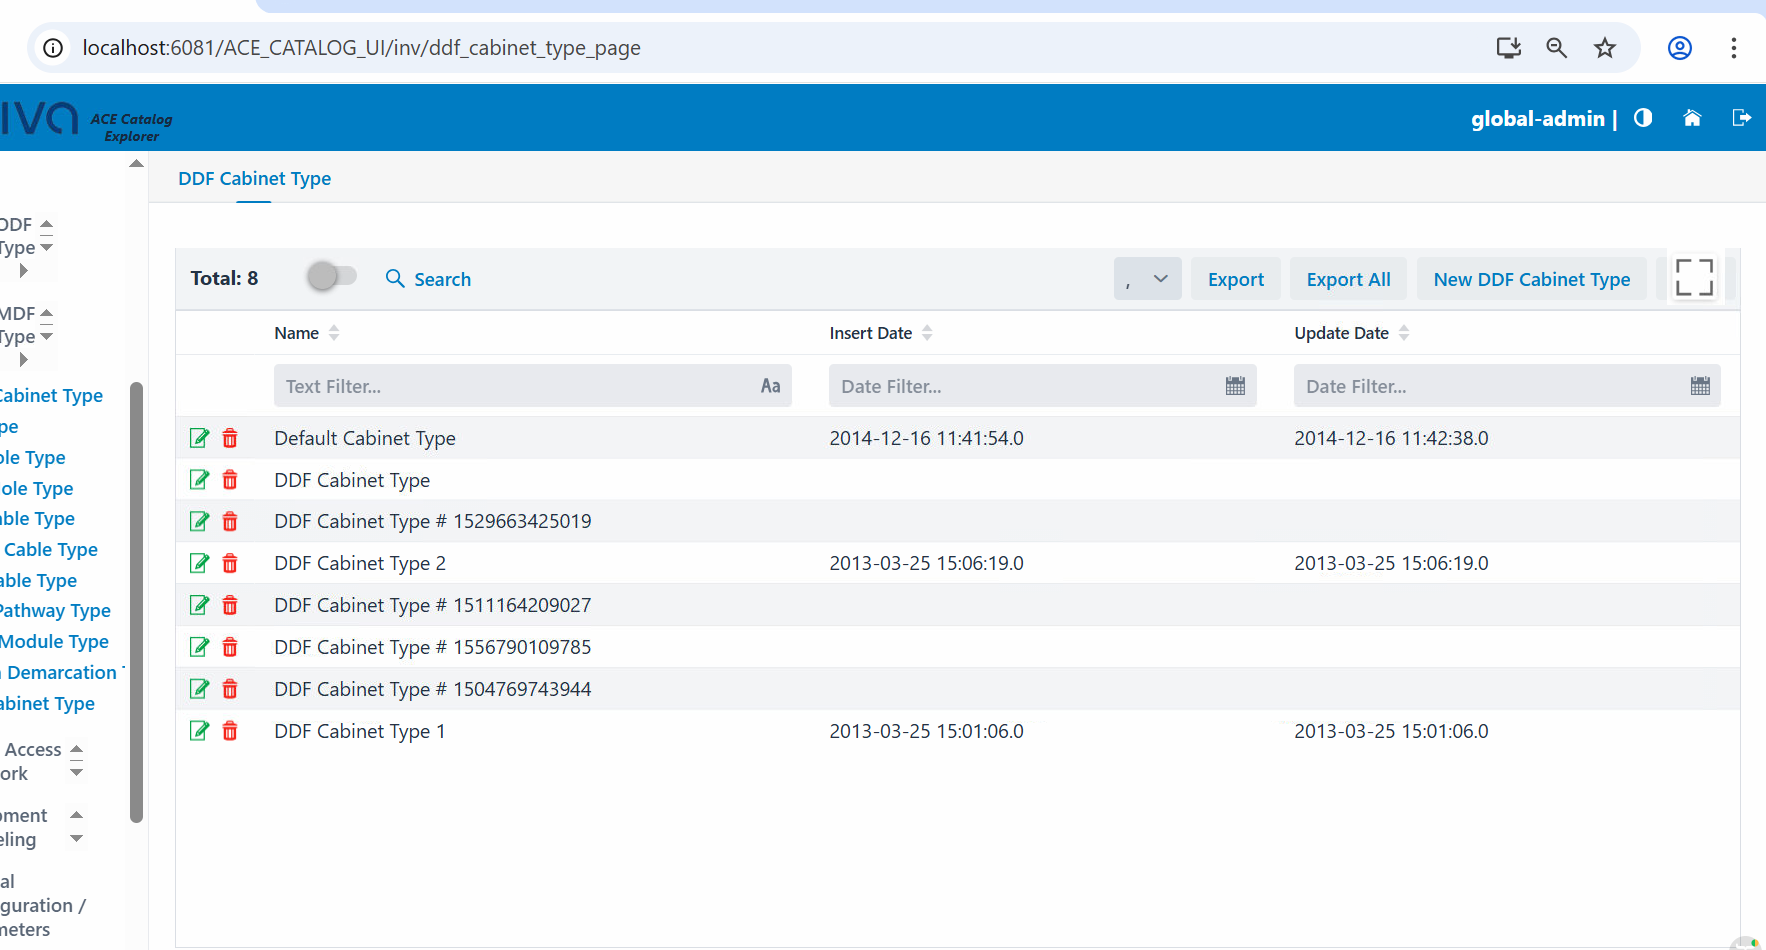Viewport: 1766px width, 950px height.
Task: Sort table by Name column
Action: click(x=334, y=333)
